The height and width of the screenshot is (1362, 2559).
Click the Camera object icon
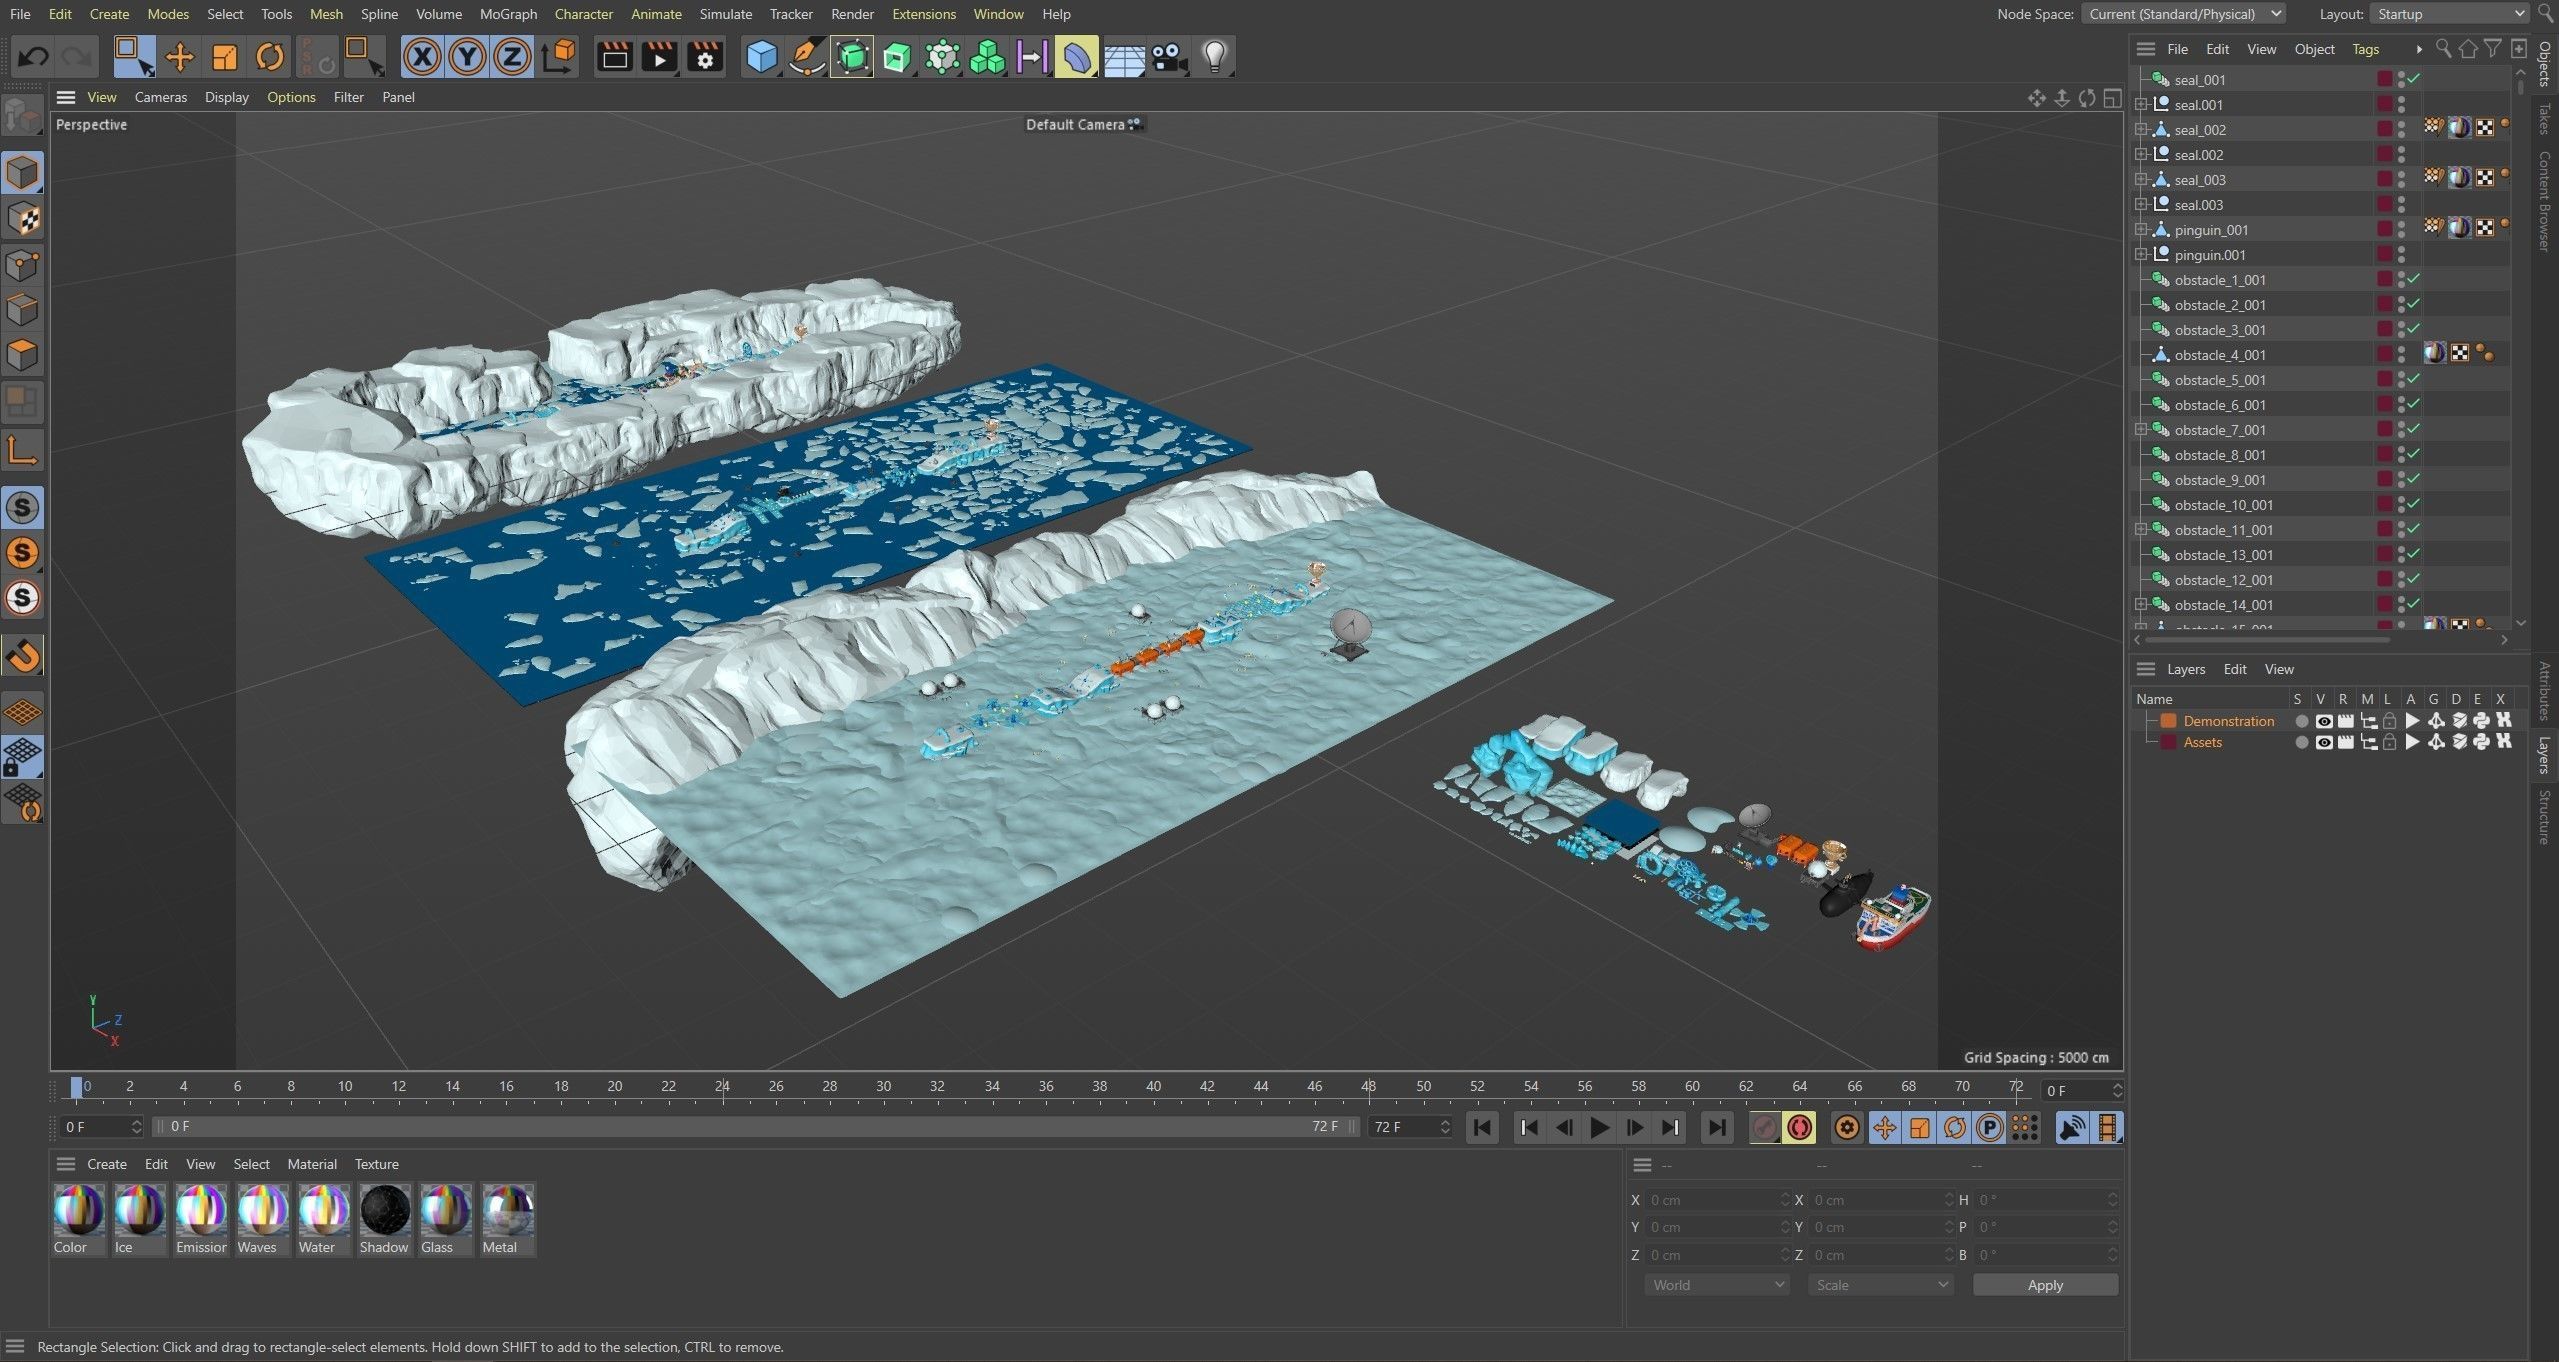(x=1168, y=57)
